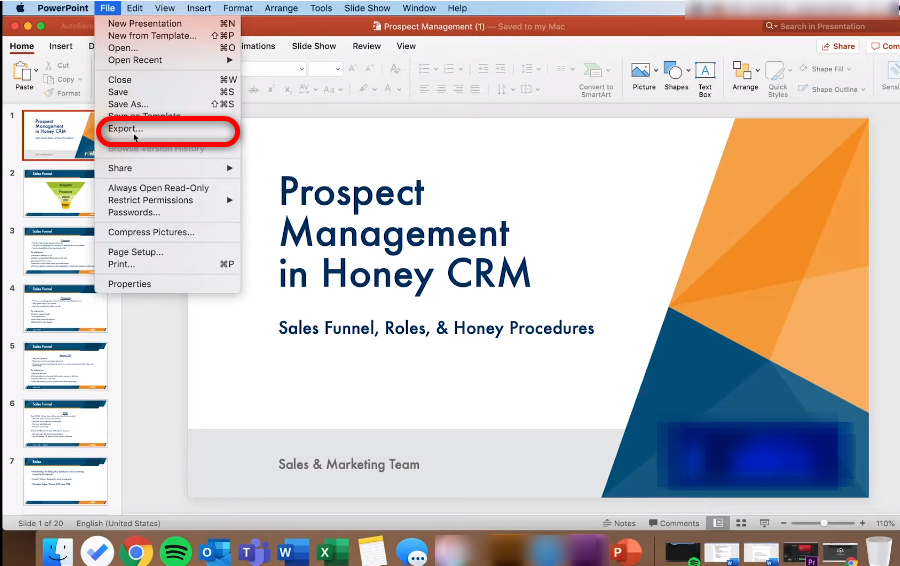Screen dimensions: 900x566
Task: Click the numbered list icon
Action: click(449, 69)
